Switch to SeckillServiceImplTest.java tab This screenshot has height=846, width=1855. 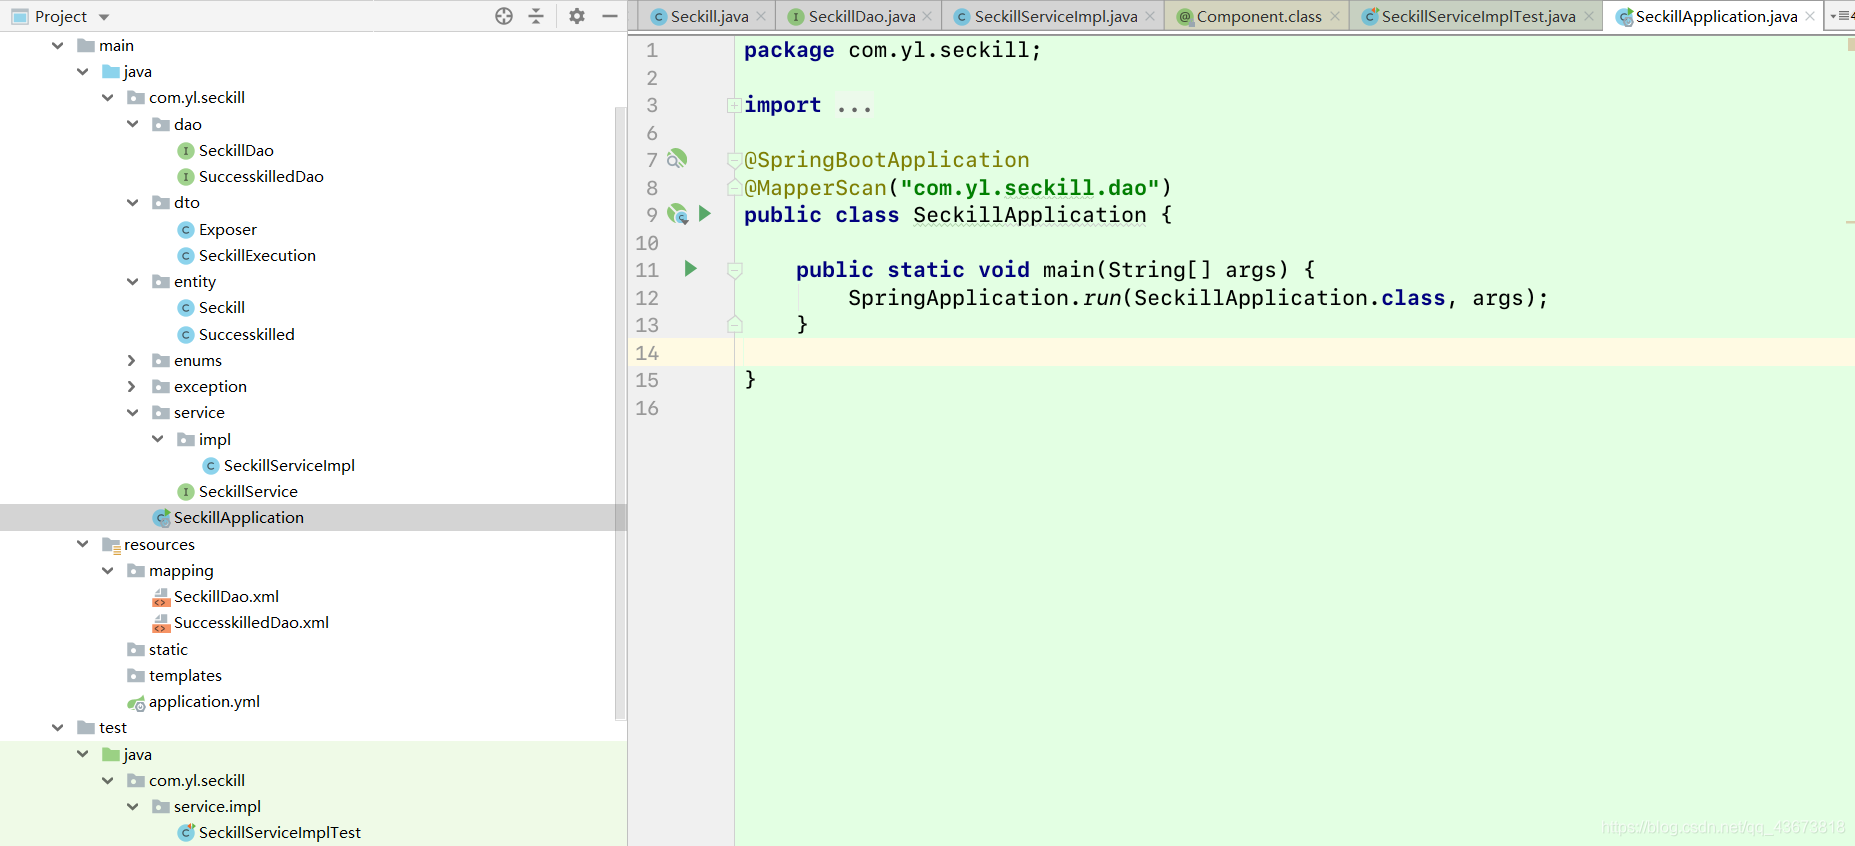pyautogui.click(x=1477, y=16)
